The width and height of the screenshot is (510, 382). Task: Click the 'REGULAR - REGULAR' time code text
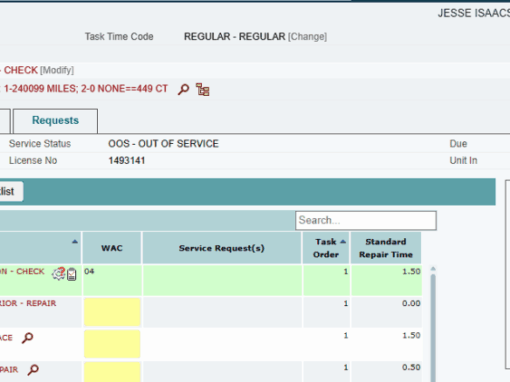click(x=235, y=37)
